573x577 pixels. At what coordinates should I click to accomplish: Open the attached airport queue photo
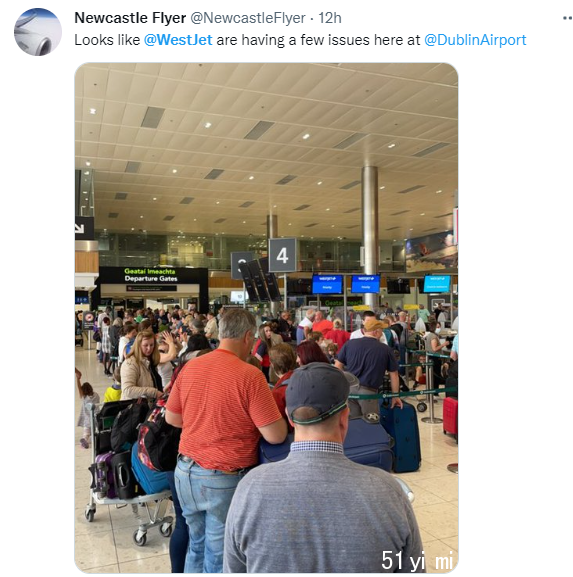[266, 318]
